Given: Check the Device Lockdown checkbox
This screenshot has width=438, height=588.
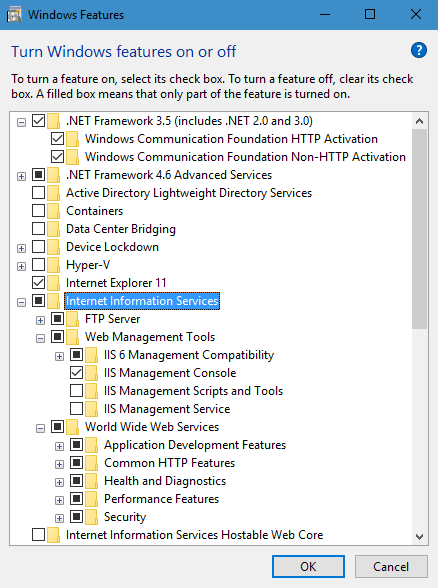Looking at the screenshot, I should pos(38,247).
